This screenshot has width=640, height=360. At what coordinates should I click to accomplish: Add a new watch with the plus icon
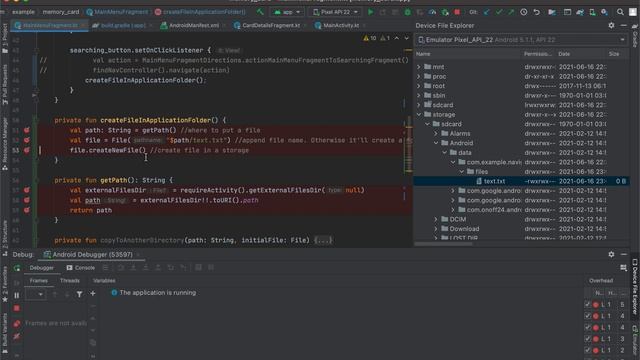93,293
